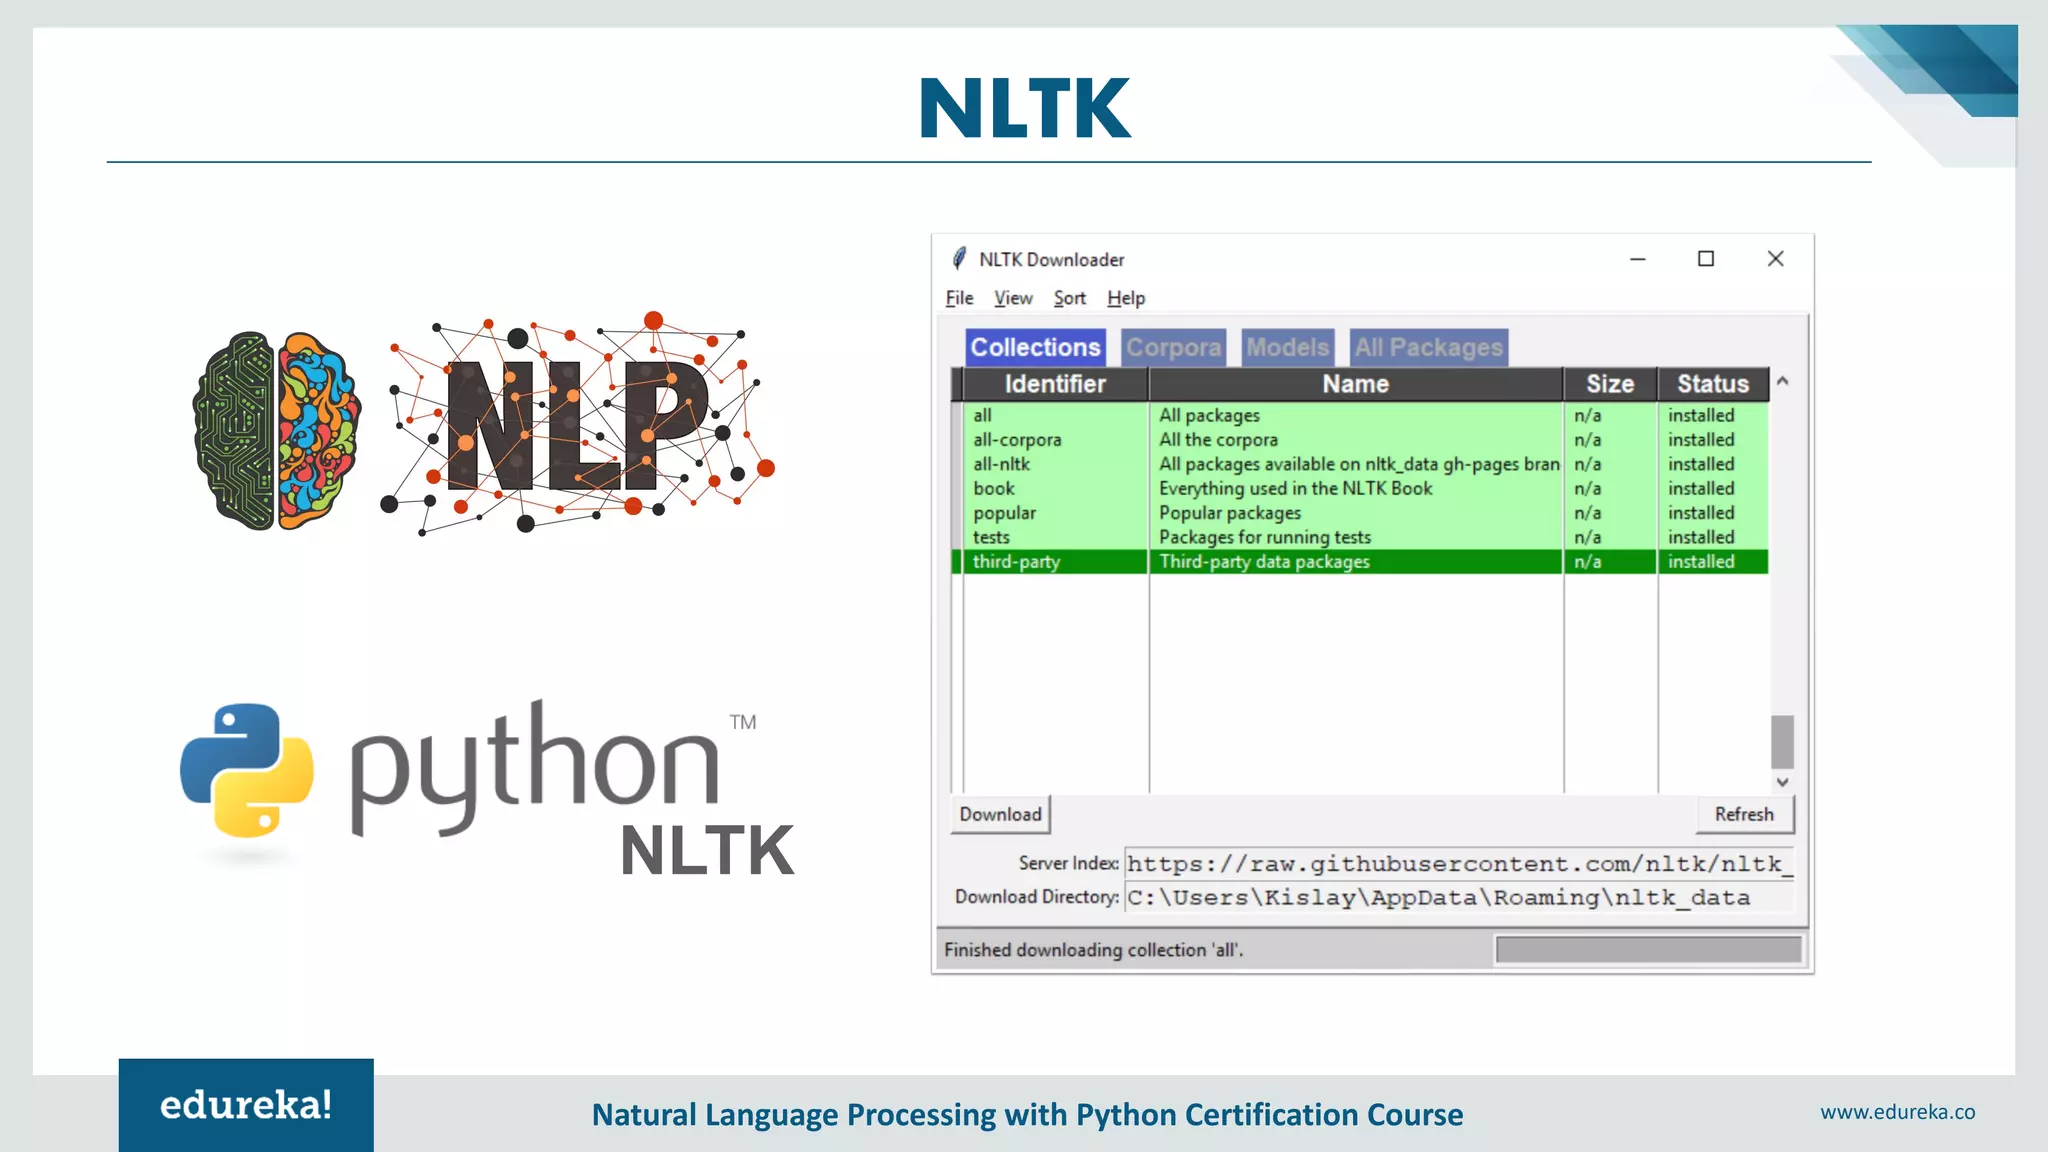Minimize the NLTK Downloader window
The height and width of the screenshot is (1152, 2048).
[x=1637, y=259]
